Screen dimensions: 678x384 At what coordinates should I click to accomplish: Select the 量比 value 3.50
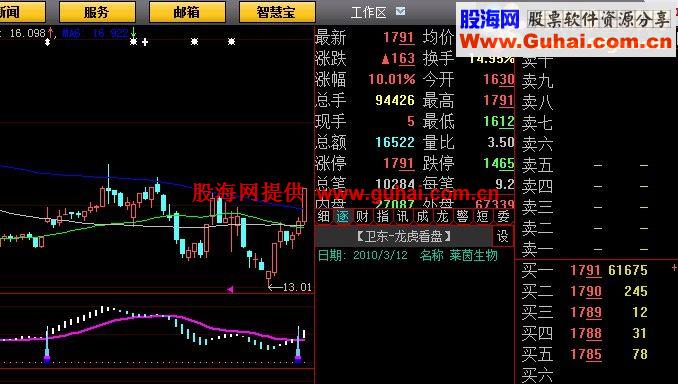(501, 142)
